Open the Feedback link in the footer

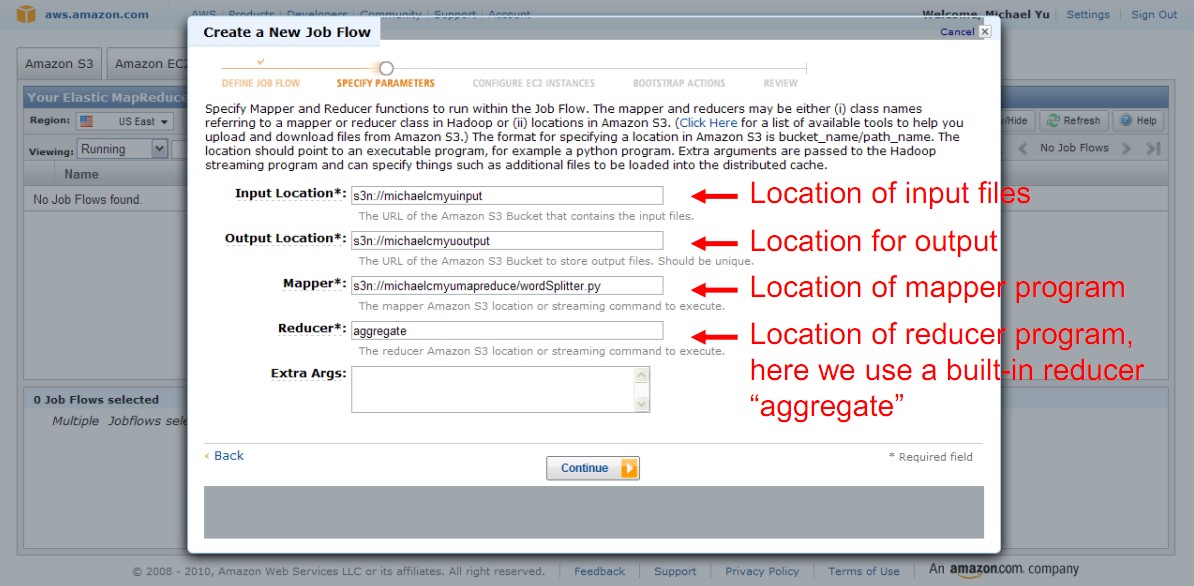click(599, 572)
